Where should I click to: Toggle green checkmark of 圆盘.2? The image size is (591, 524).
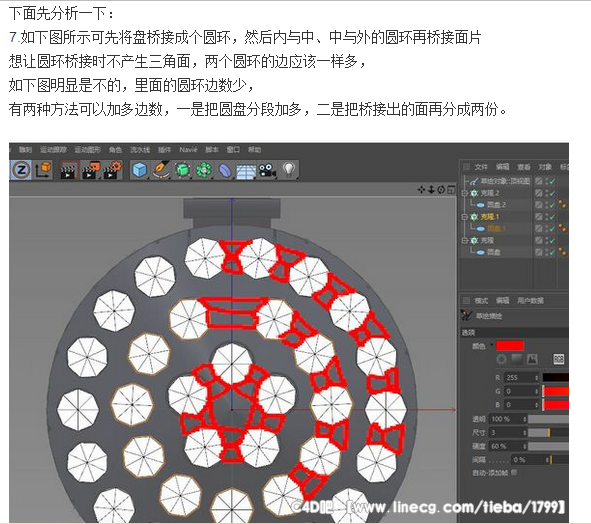tap(553, 205)
